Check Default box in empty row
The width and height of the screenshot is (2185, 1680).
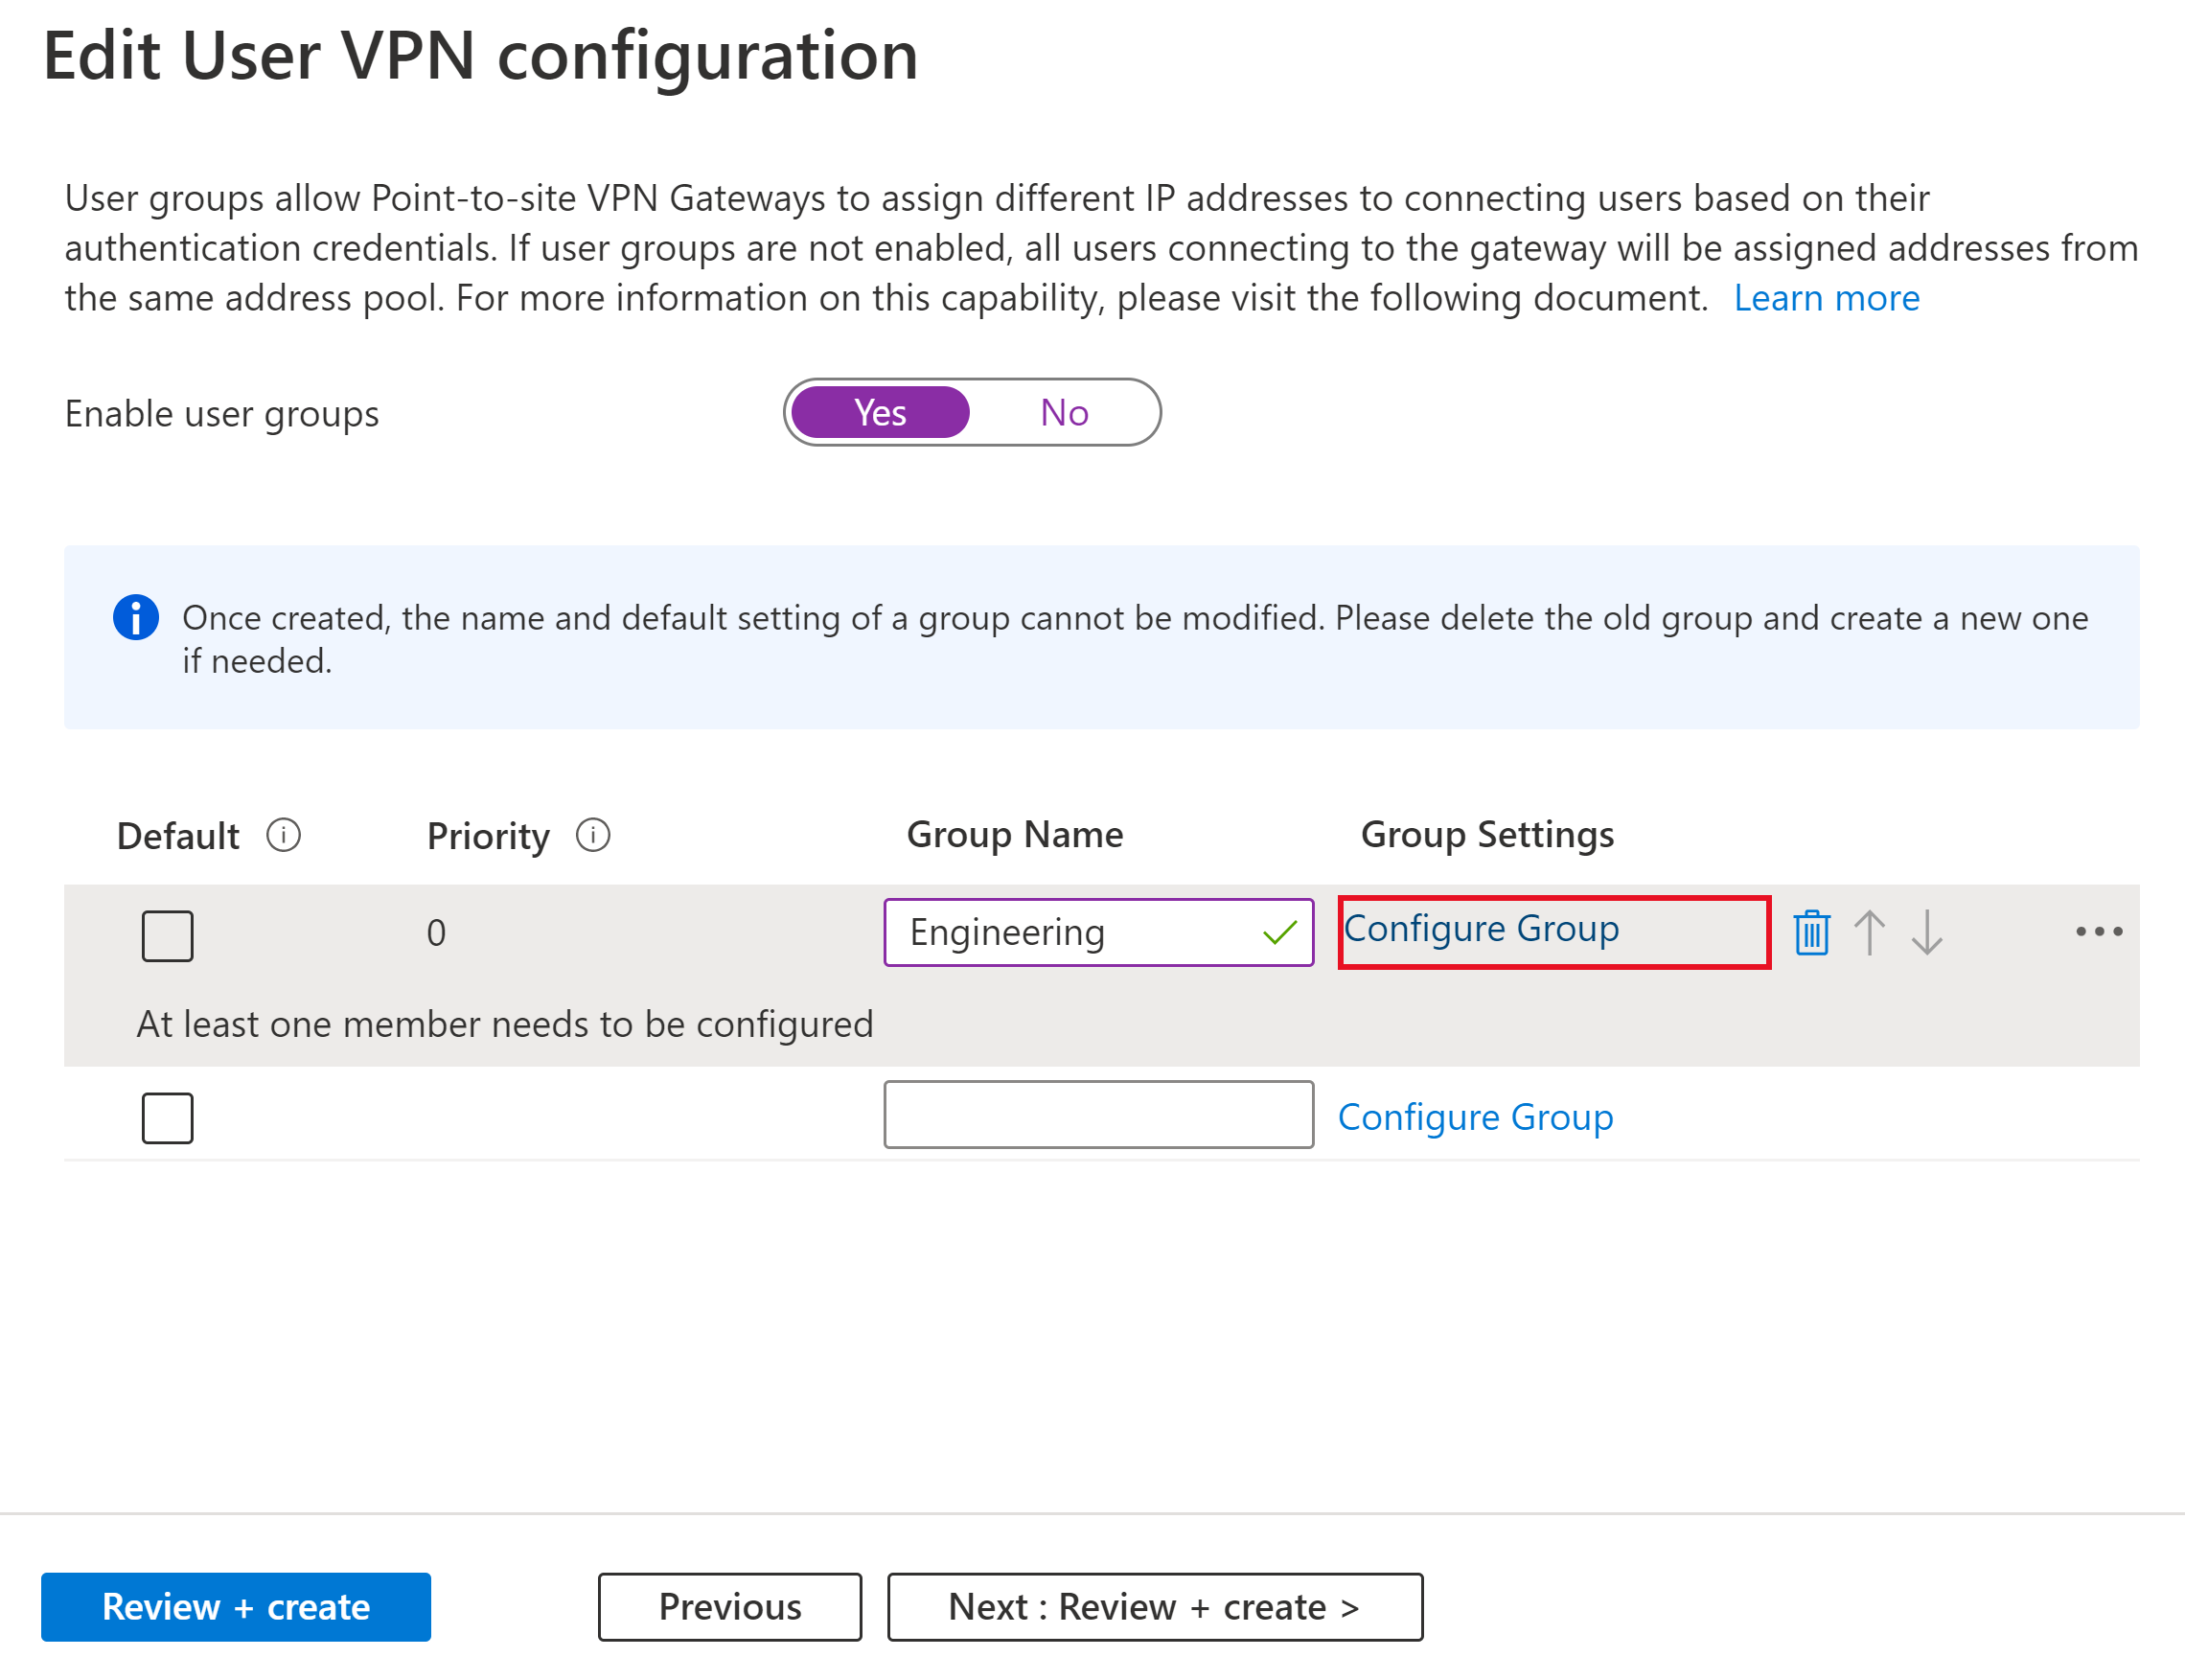[167, 1117]
